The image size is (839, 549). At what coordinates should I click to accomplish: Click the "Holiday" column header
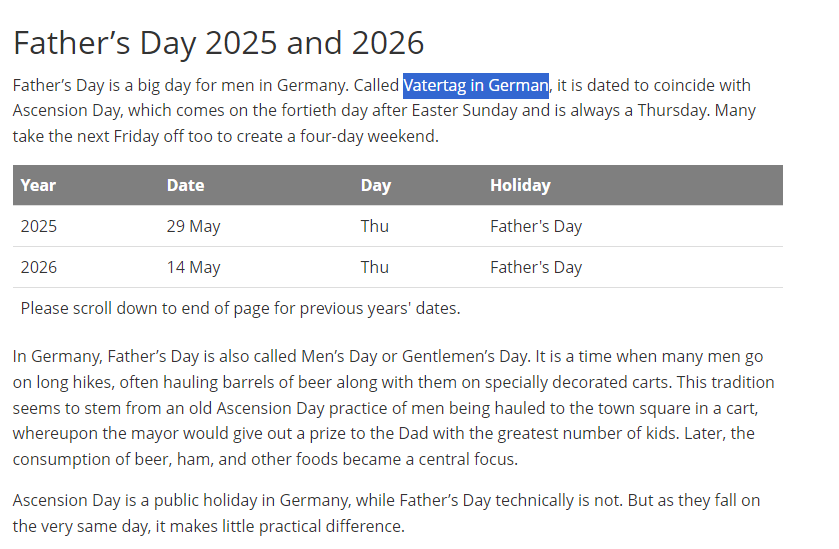[x=520, y=185]
